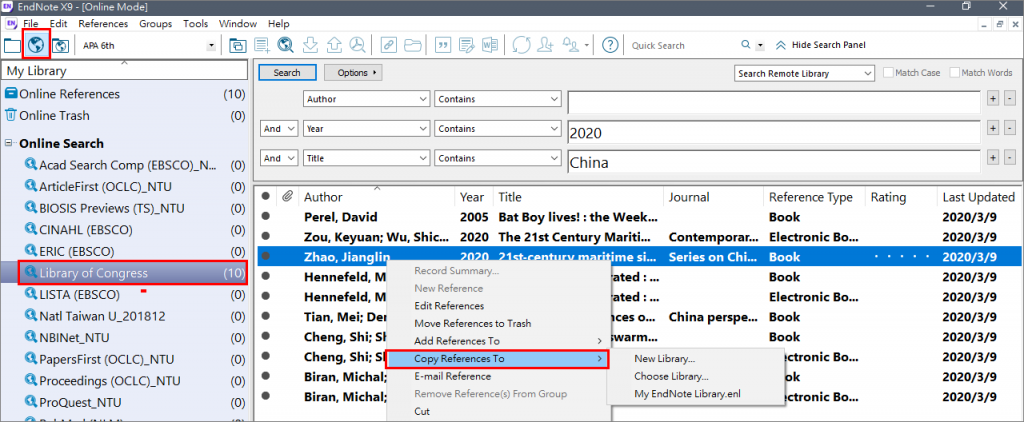This screenshot has width=1024, height=422.
Task: Open the Groups menu
Action: point(155,24)
